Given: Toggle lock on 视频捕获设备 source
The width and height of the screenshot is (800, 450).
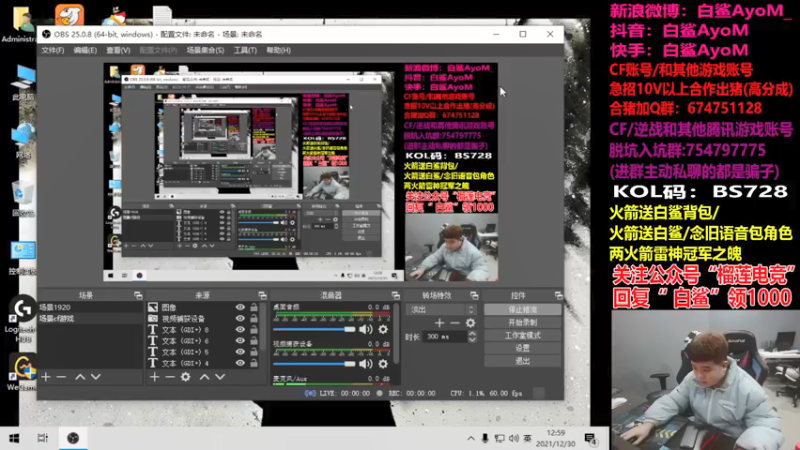Looking at the screenshot, I should [x=254, y=318].
